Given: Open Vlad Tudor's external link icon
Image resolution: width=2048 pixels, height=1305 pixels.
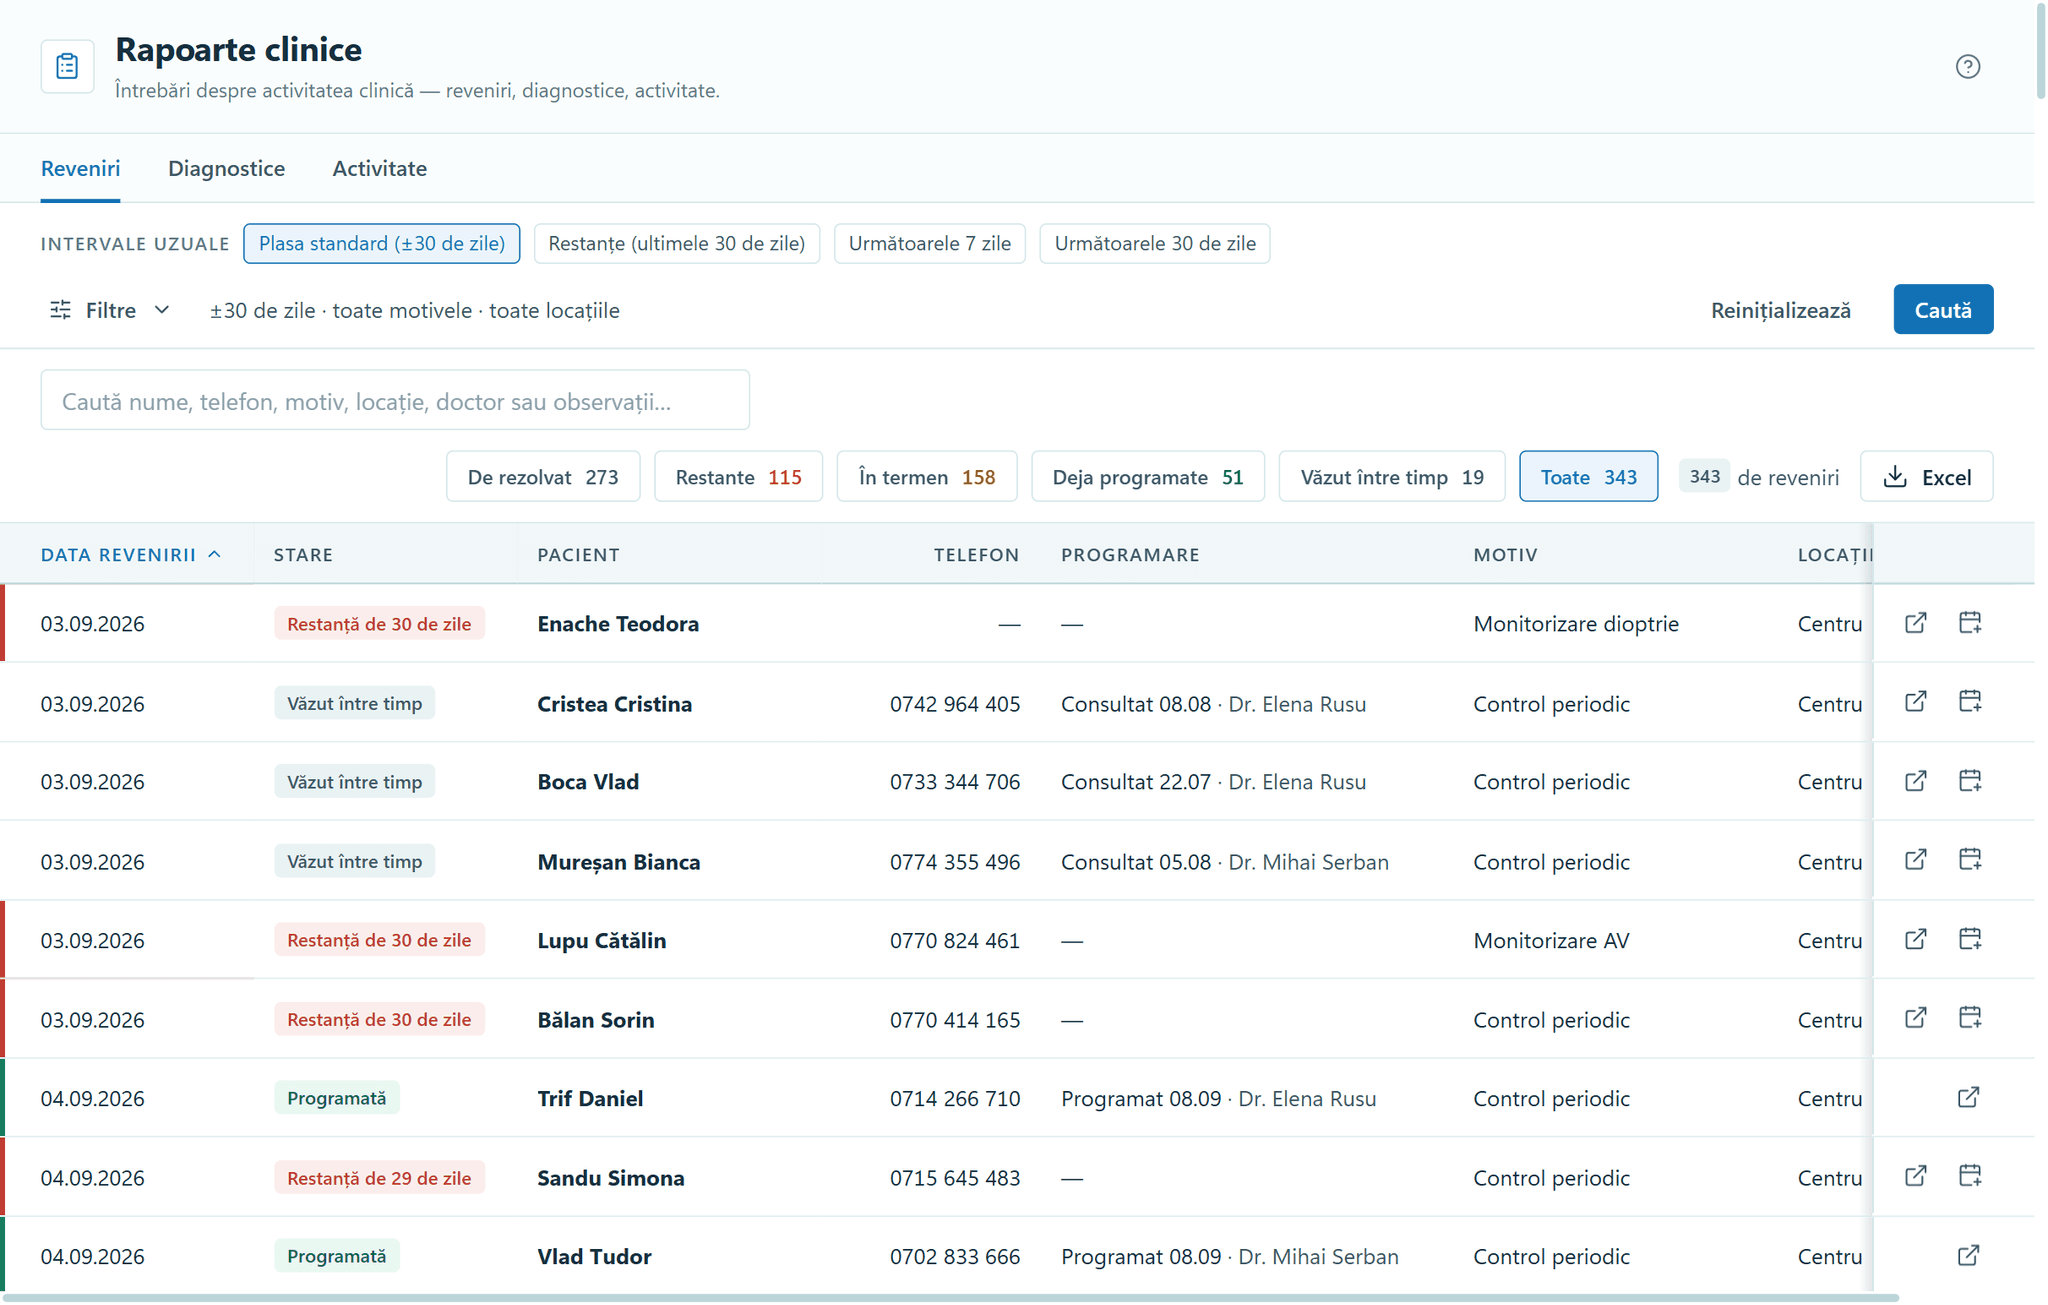Looking at the screenshot, I should tap(1968, 1256).
